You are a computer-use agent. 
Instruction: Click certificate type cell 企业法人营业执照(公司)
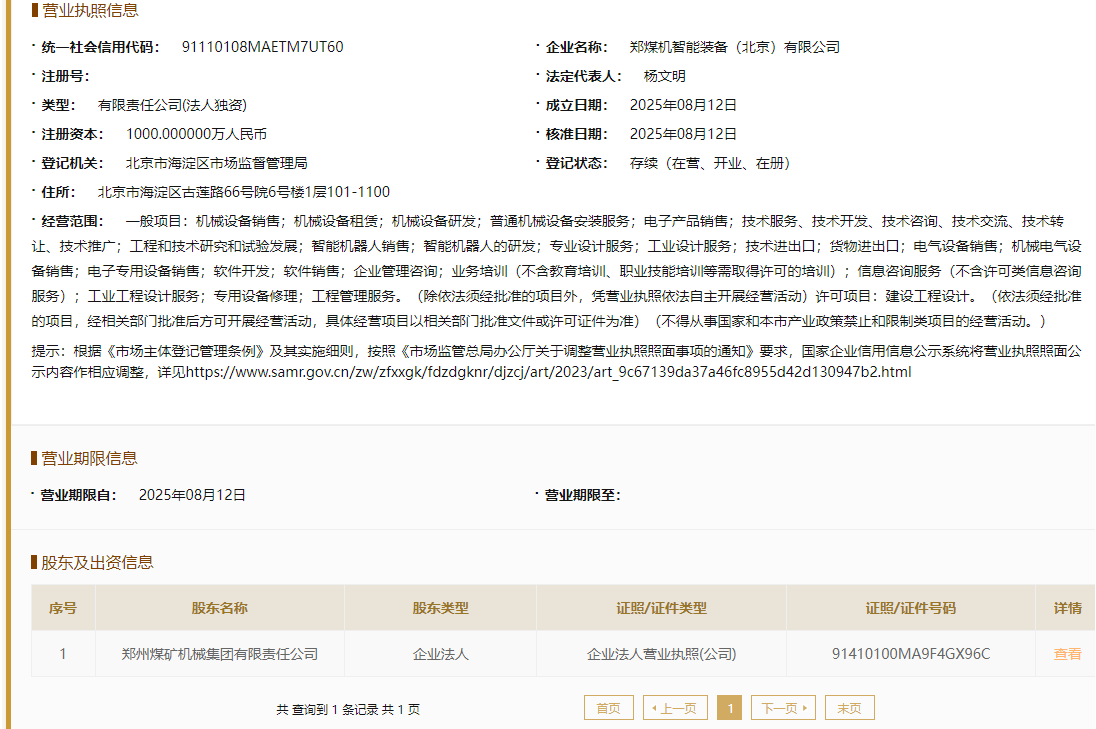pyautogui.click(x=661, y=654)
